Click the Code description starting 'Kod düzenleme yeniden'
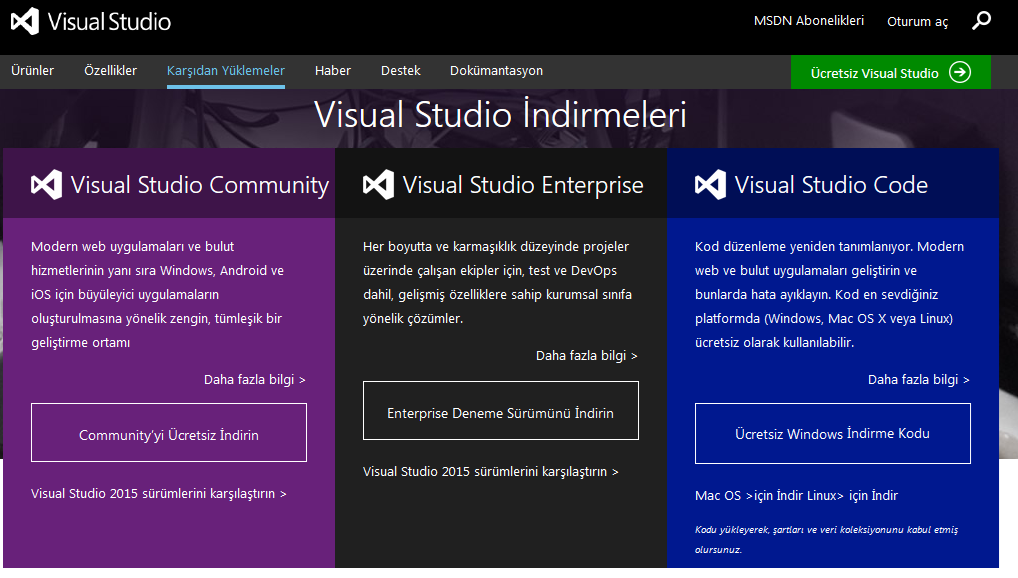The height and width of the screenshot is (578, 1018). pyautogui.click(x=829, y=294)
